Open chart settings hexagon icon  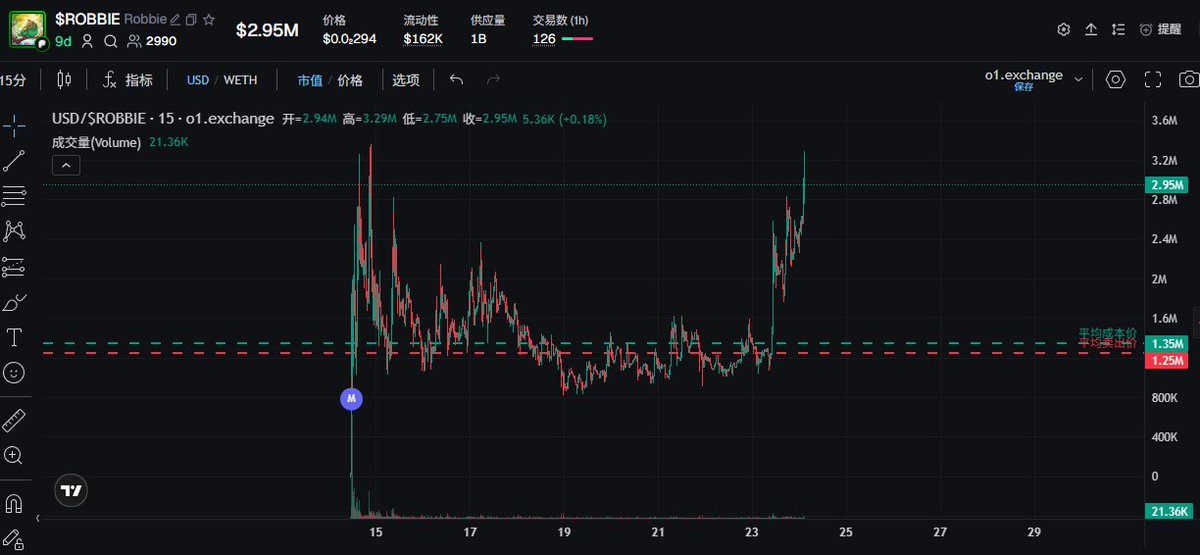click(x=1116, y=80)
